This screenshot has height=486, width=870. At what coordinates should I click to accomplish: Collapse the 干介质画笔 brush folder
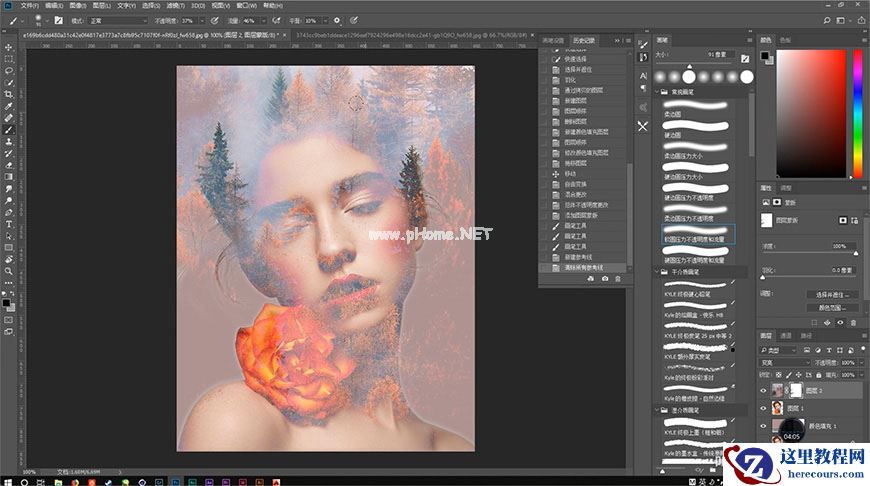pyautogui.click(x=657, y=272)
